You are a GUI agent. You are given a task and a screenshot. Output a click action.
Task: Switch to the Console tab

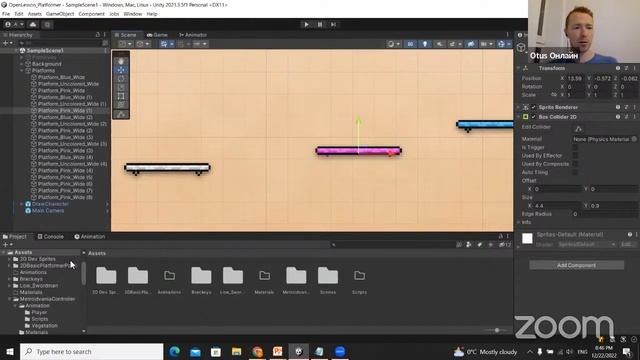click(51, 236)
